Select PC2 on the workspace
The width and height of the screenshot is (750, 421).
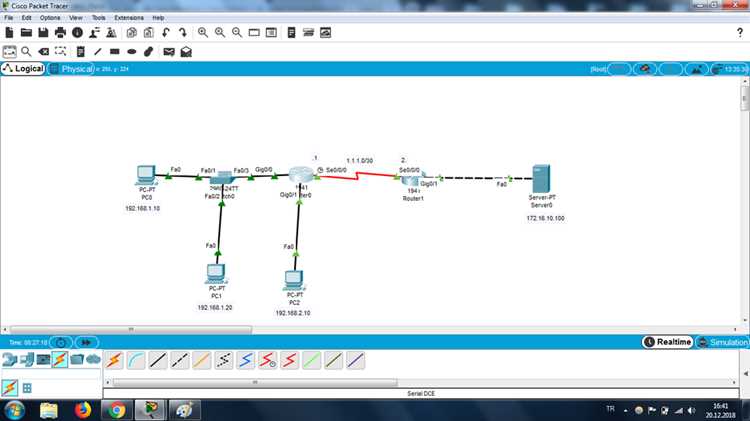click(x=294, y=280)
